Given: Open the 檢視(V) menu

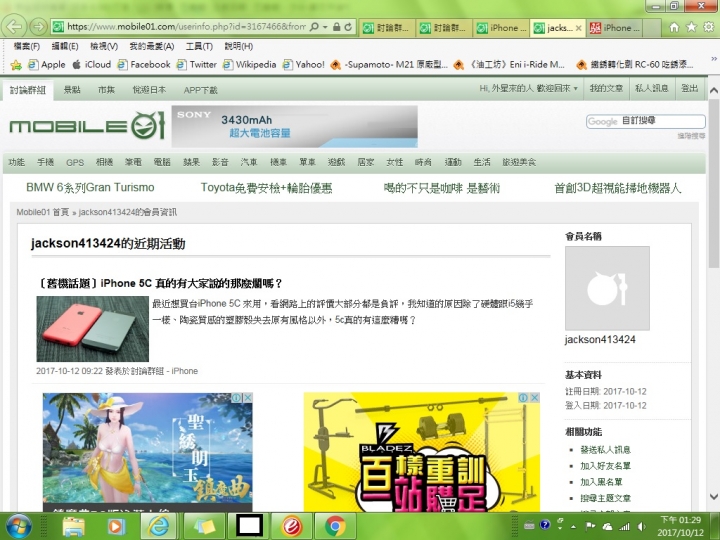Looking at the screenshot, I should 104,46.
